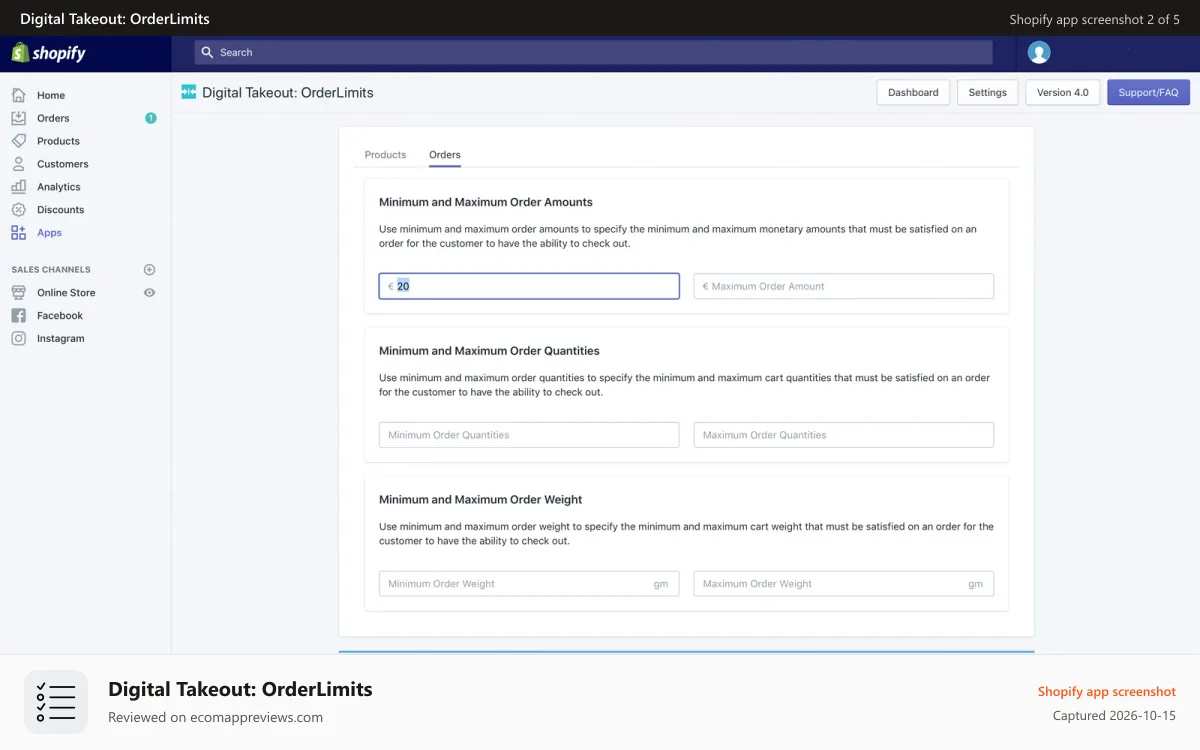The height and width of the screenshot is (750, 1200).
Task: Click heading Minimum and Maximum Order Quantities
Action: tap(489, 351)
